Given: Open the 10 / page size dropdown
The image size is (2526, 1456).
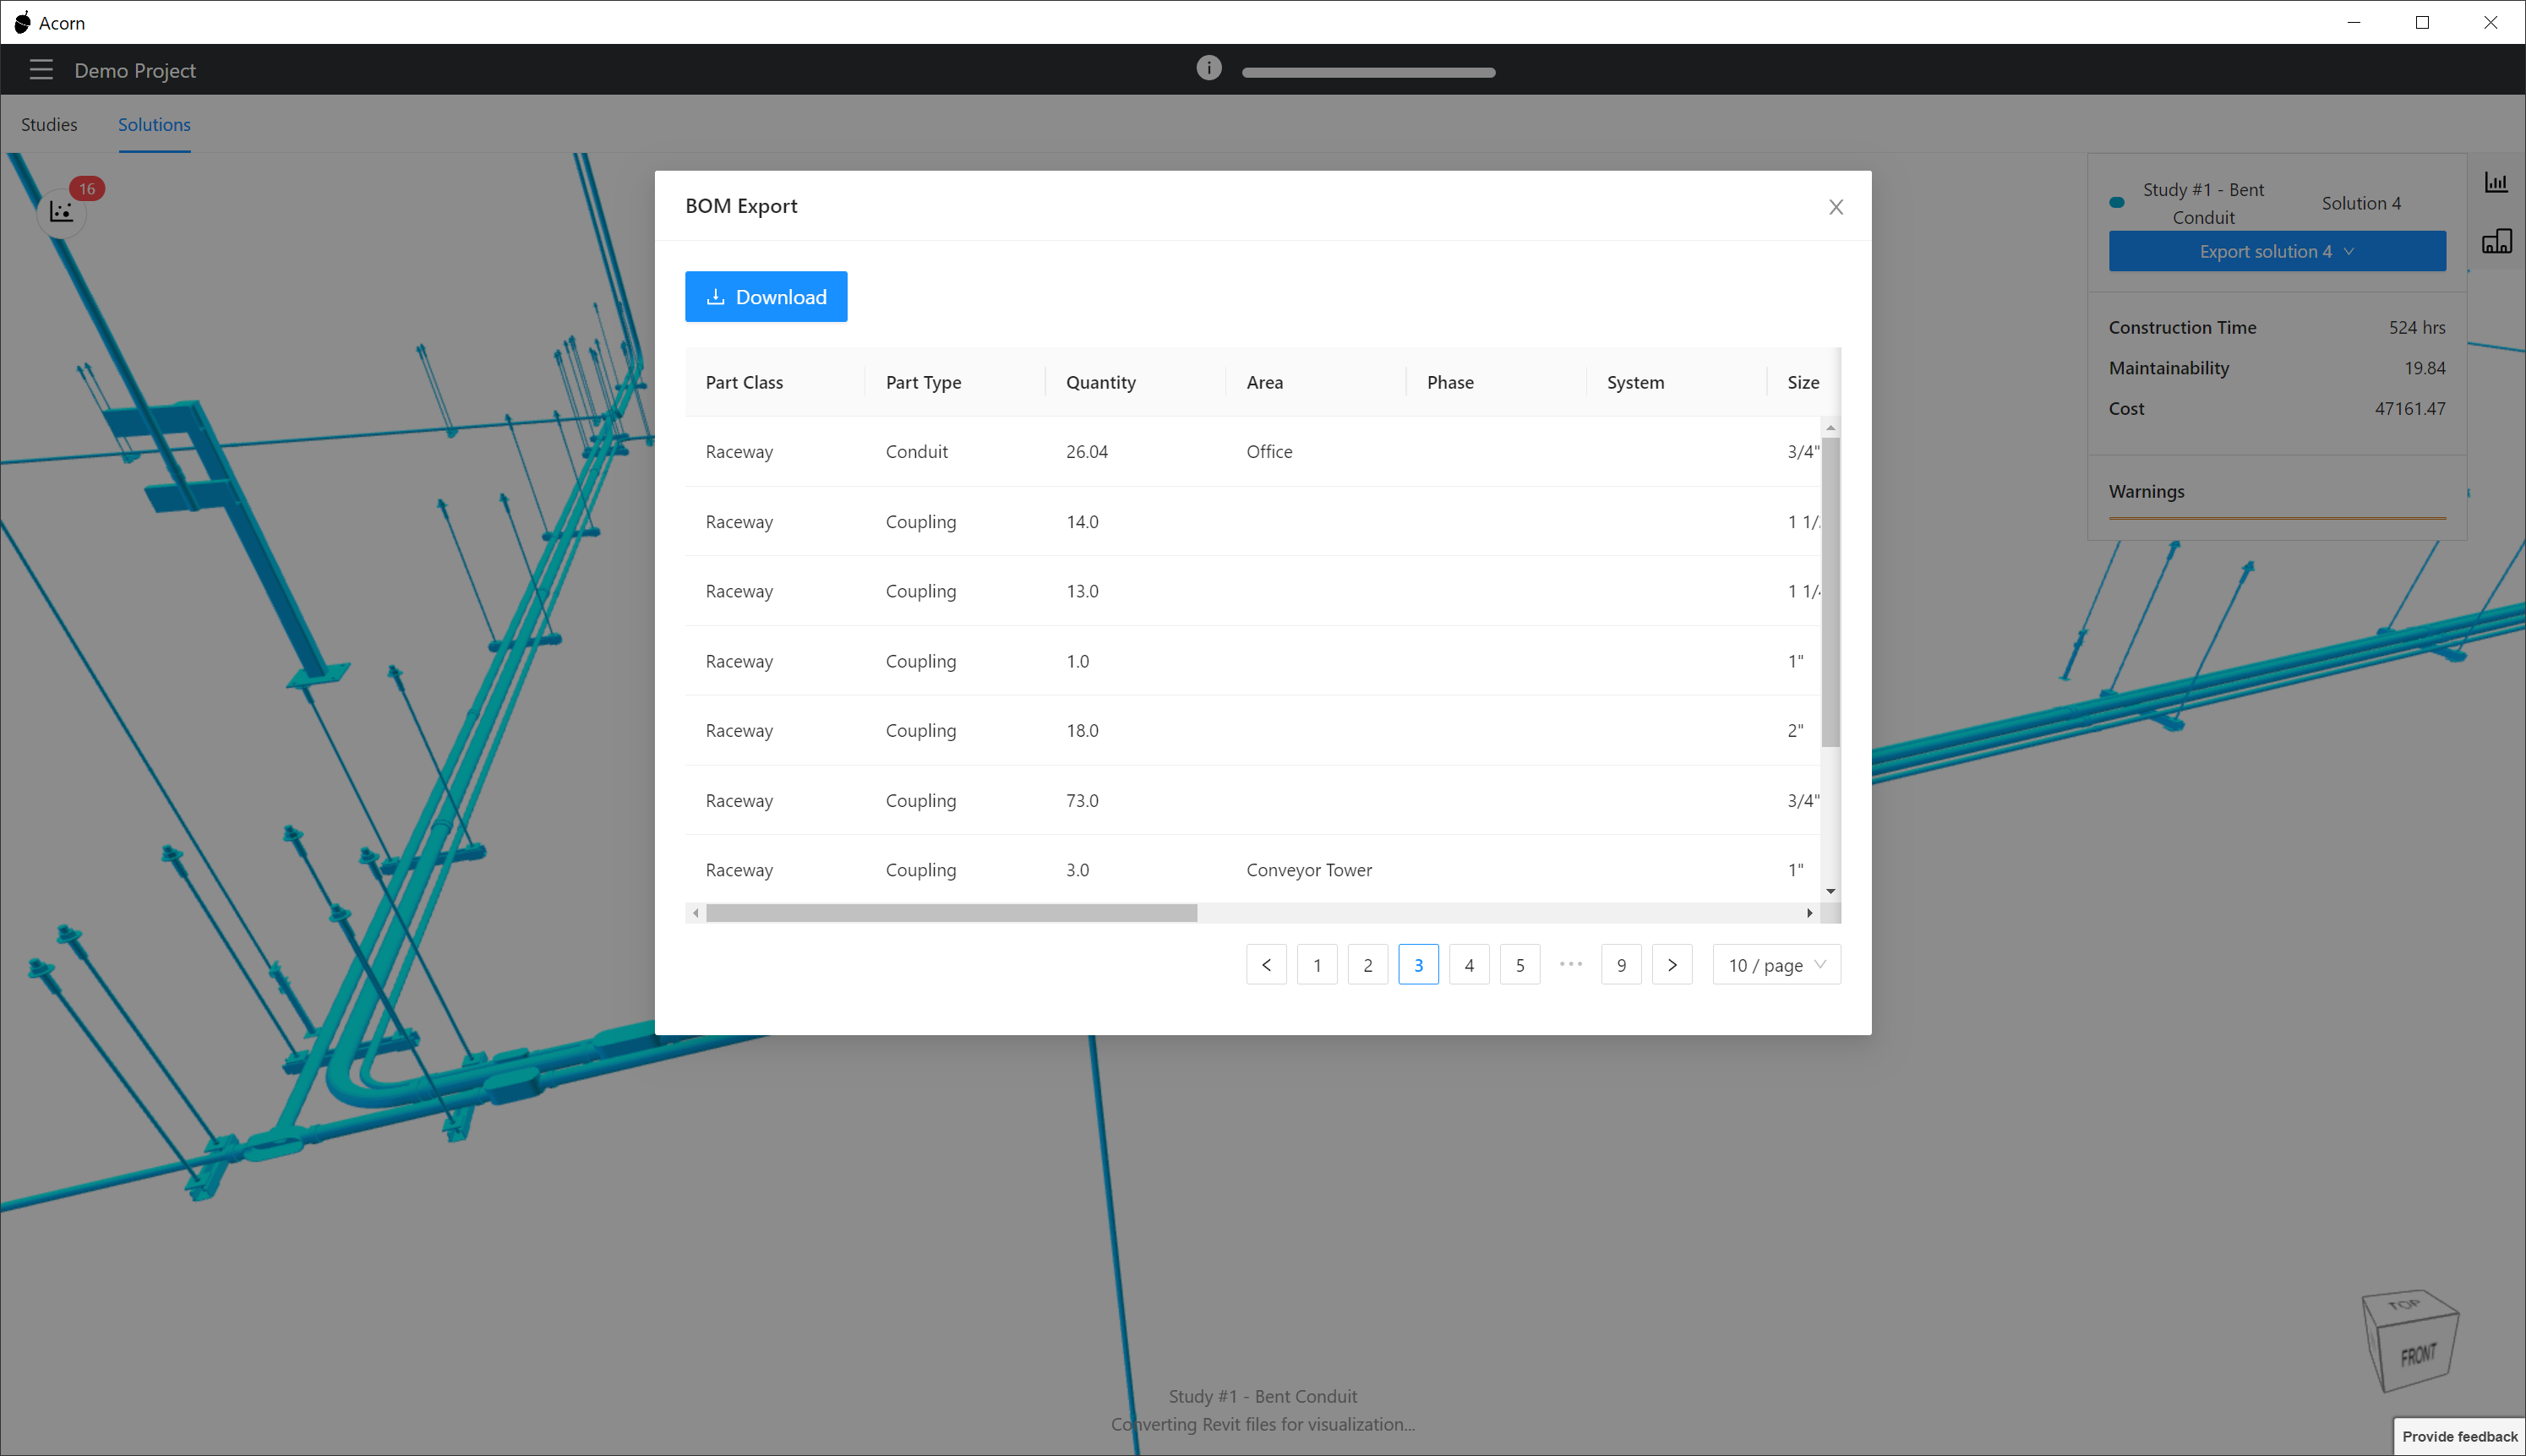Looking at the screenshot, I should click(1776, 965).
